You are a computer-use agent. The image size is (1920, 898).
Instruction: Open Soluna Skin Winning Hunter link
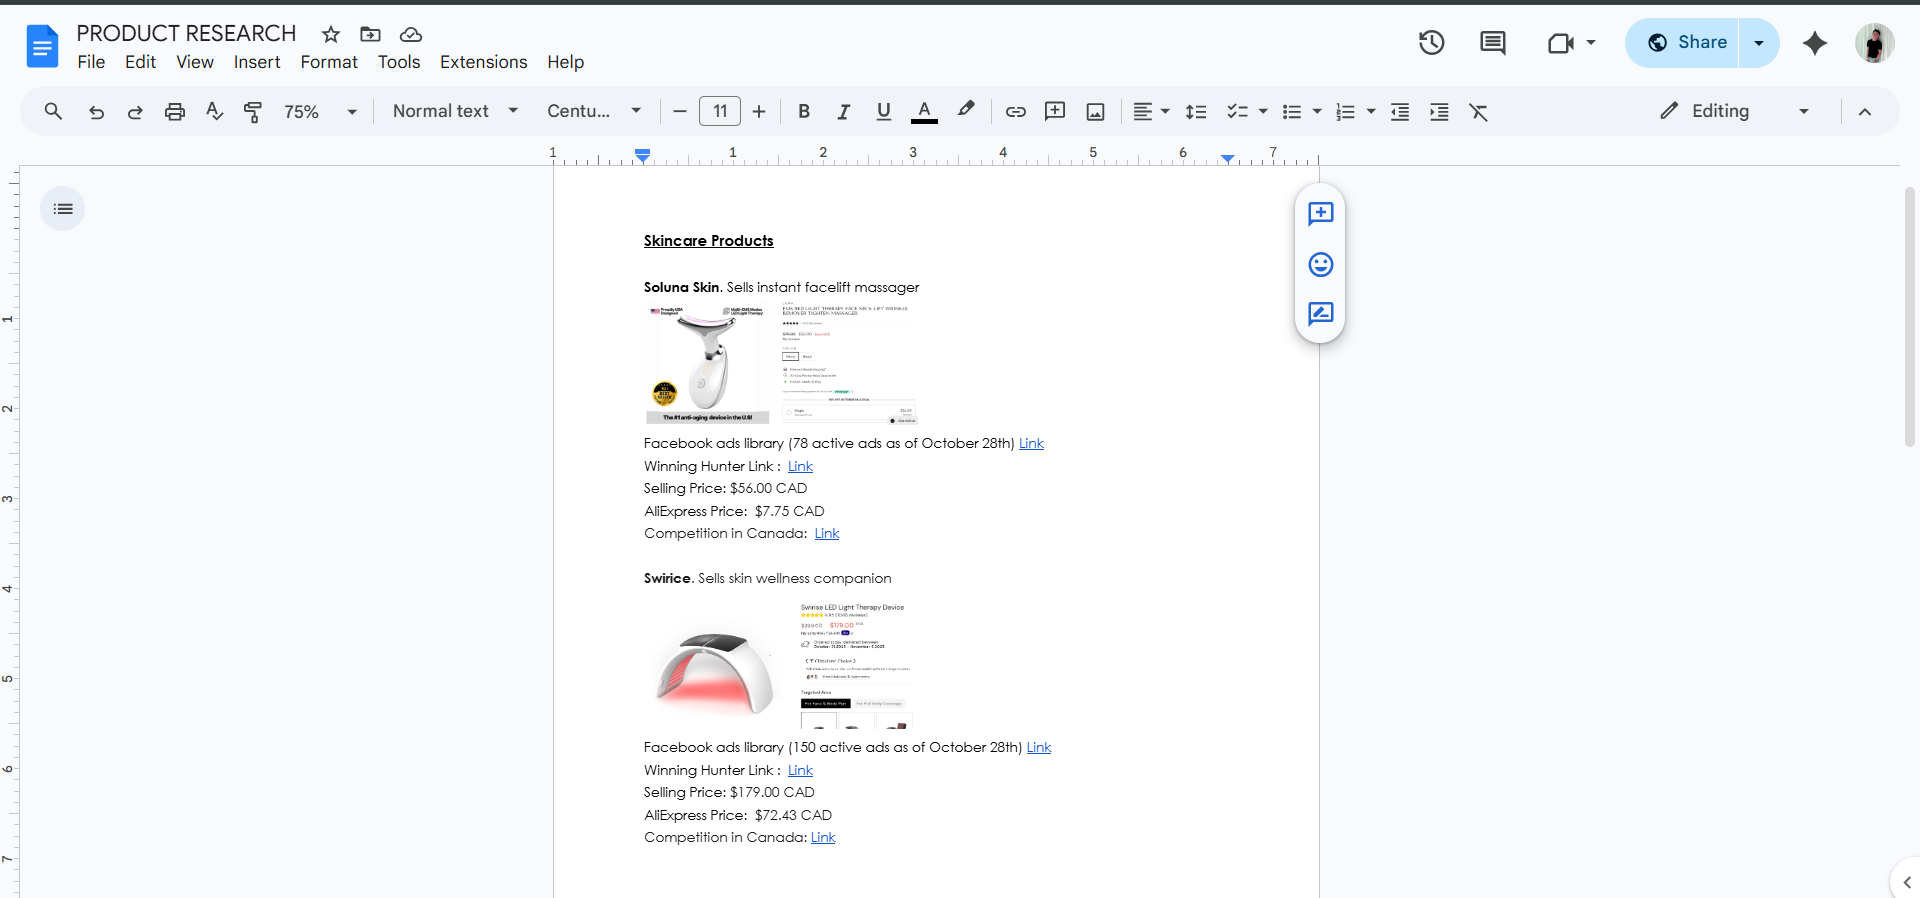[800, 466]
